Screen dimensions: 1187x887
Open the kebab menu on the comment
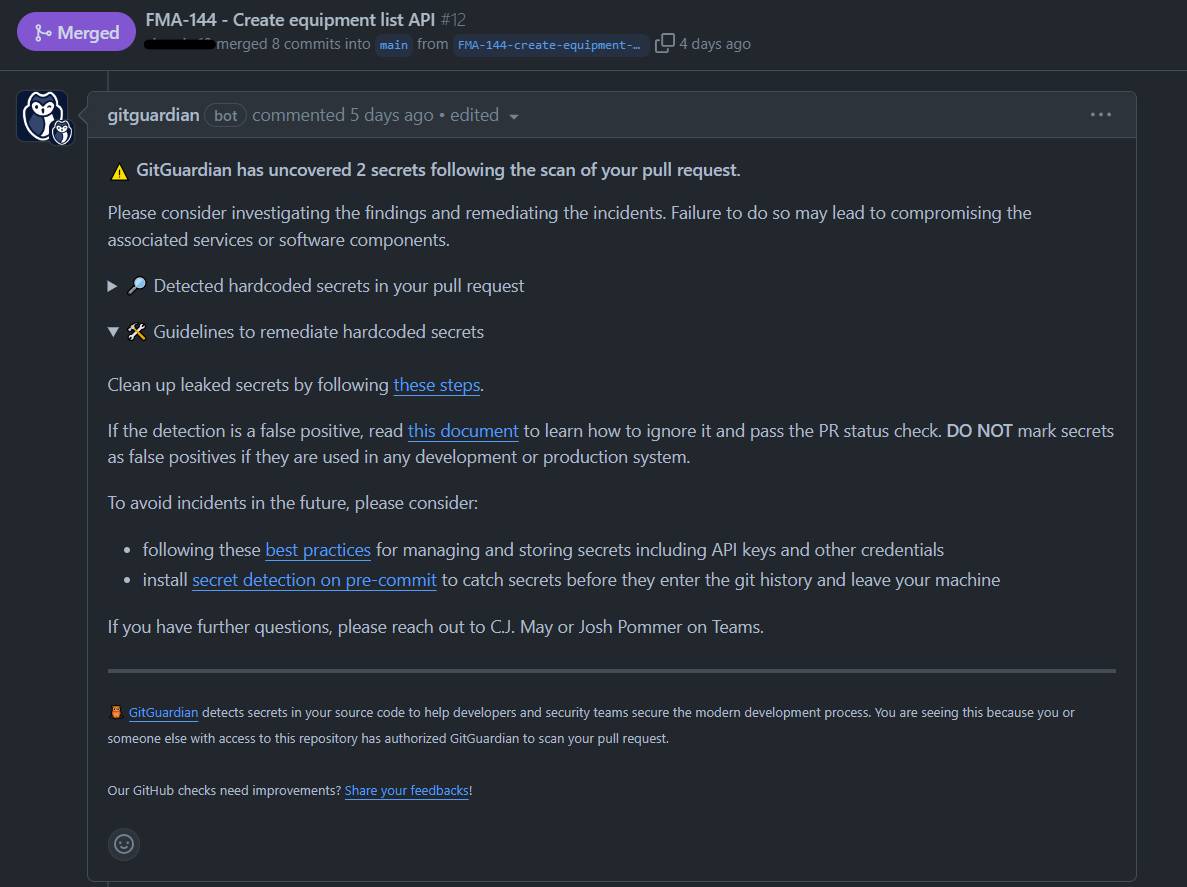coord(1101,114)
